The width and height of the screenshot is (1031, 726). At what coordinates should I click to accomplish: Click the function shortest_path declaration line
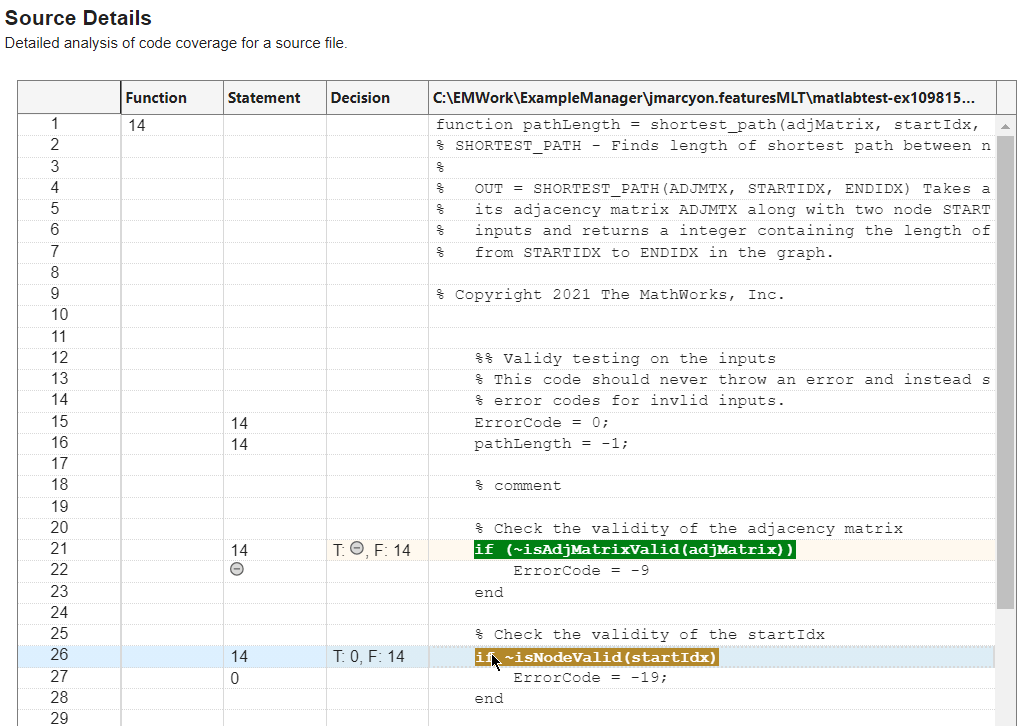tap(710, 125)
